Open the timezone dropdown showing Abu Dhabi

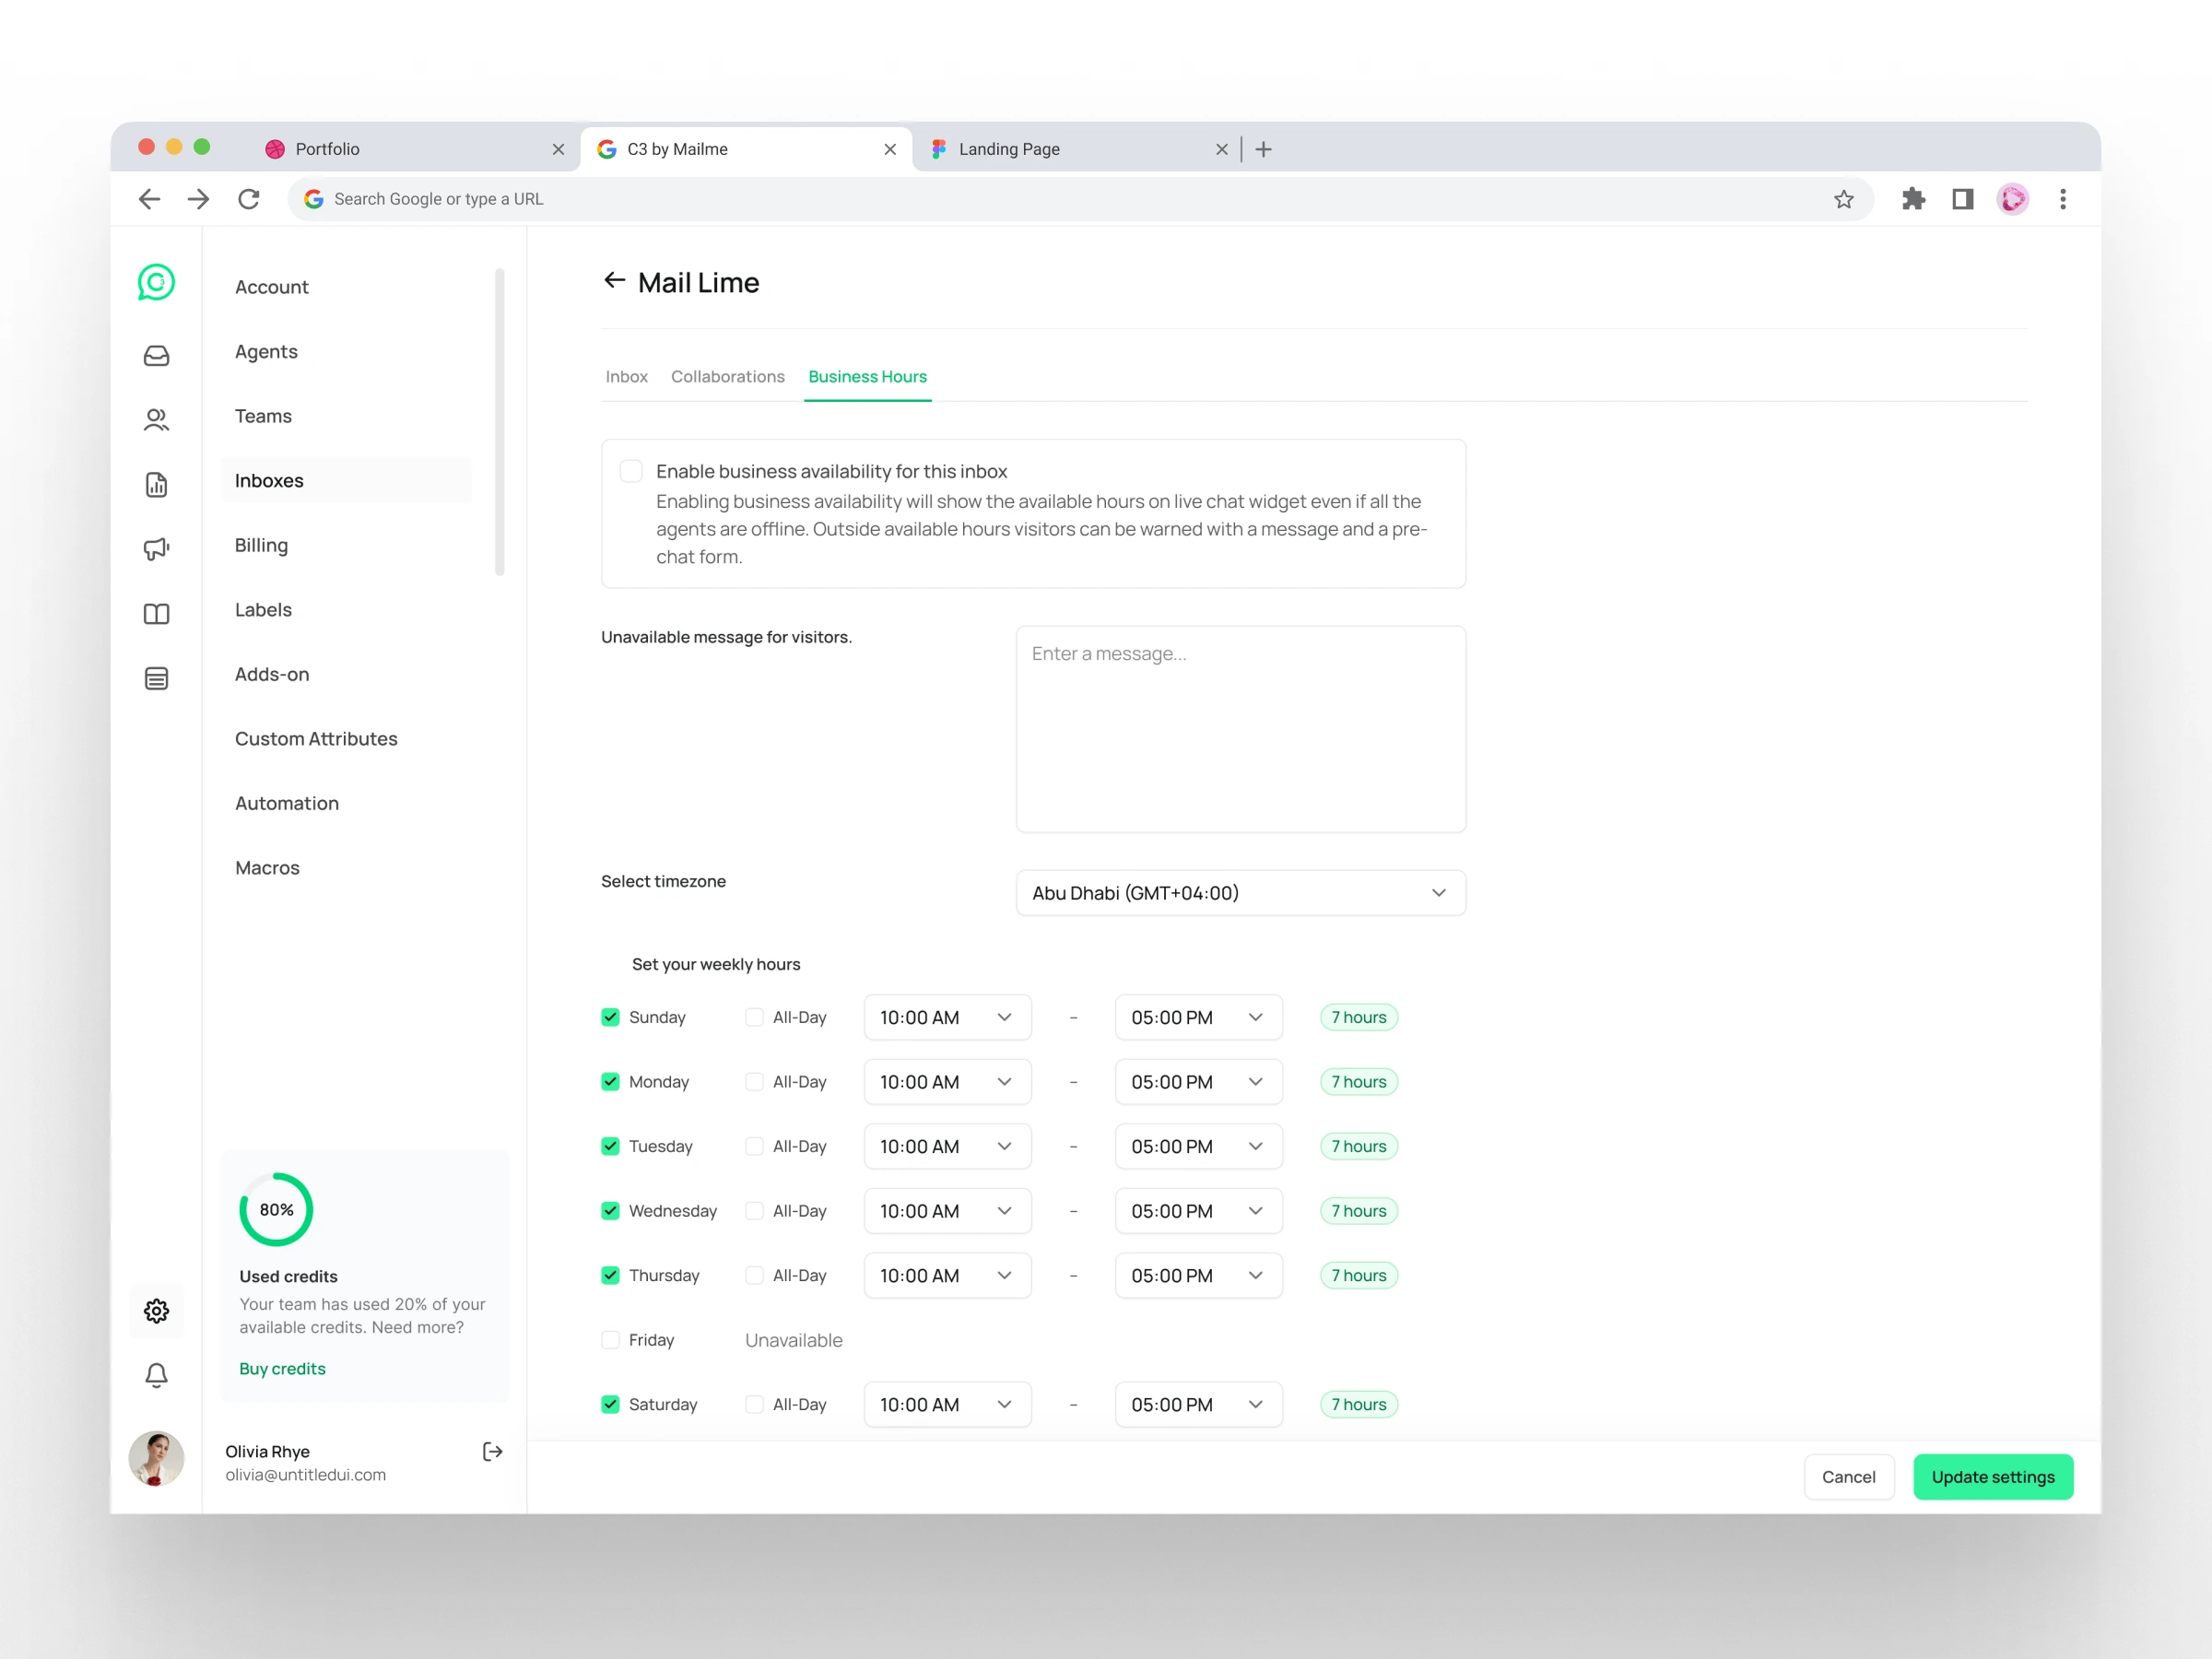(x=1240, y=892)
